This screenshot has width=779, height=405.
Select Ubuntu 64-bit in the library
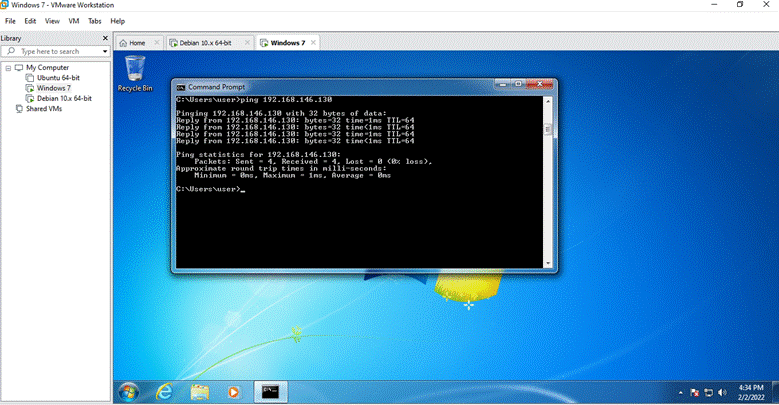(58, 78)
